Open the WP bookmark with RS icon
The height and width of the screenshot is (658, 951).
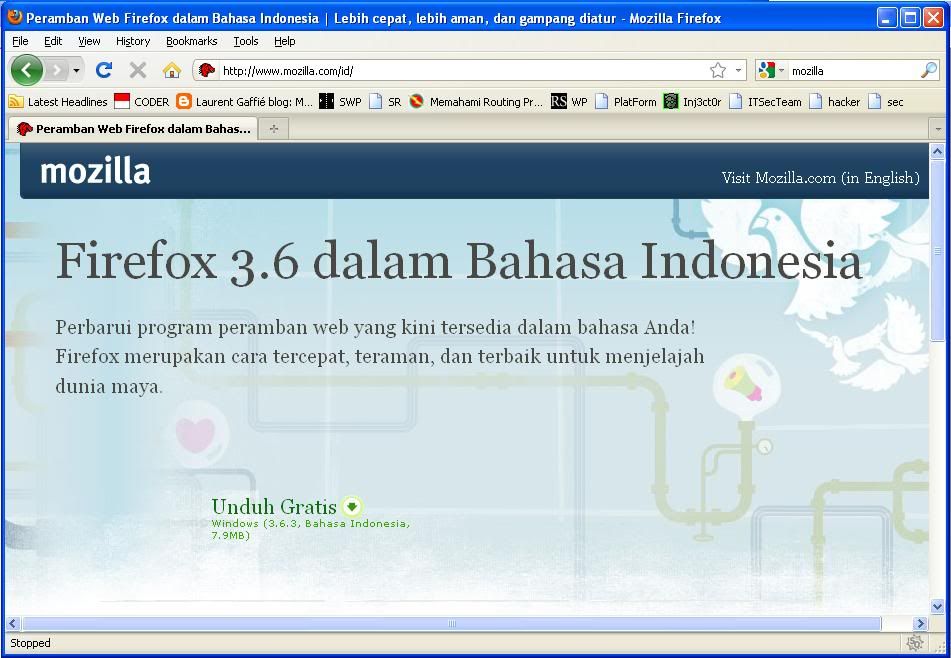coord(570,102)
